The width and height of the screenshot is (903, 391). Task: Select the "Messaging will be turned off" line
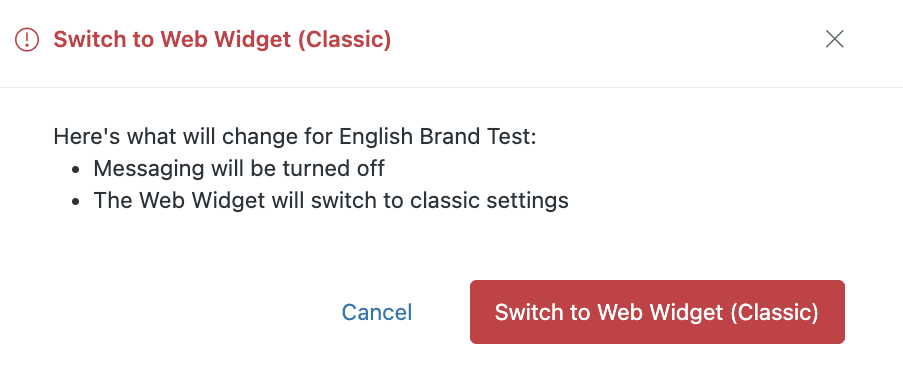[239, 169]
